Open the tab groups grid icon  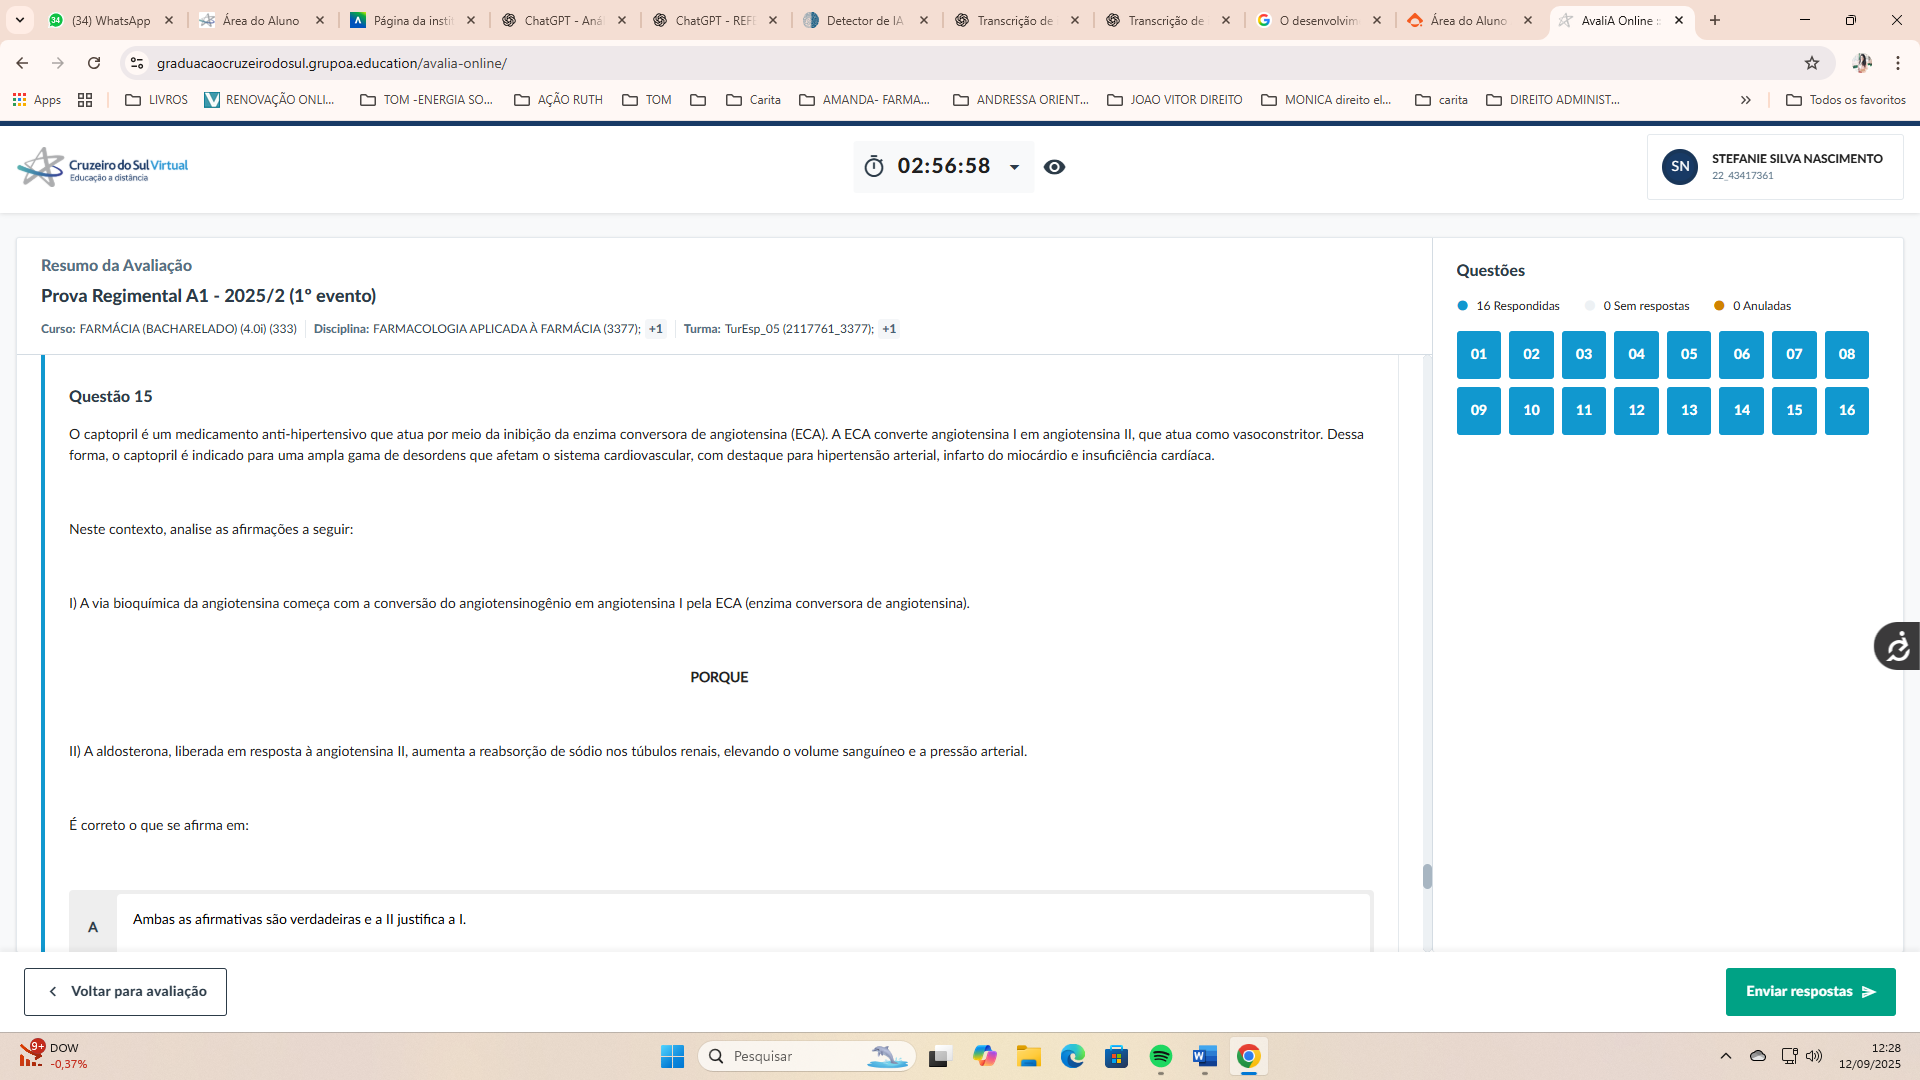tap(85, 100)
